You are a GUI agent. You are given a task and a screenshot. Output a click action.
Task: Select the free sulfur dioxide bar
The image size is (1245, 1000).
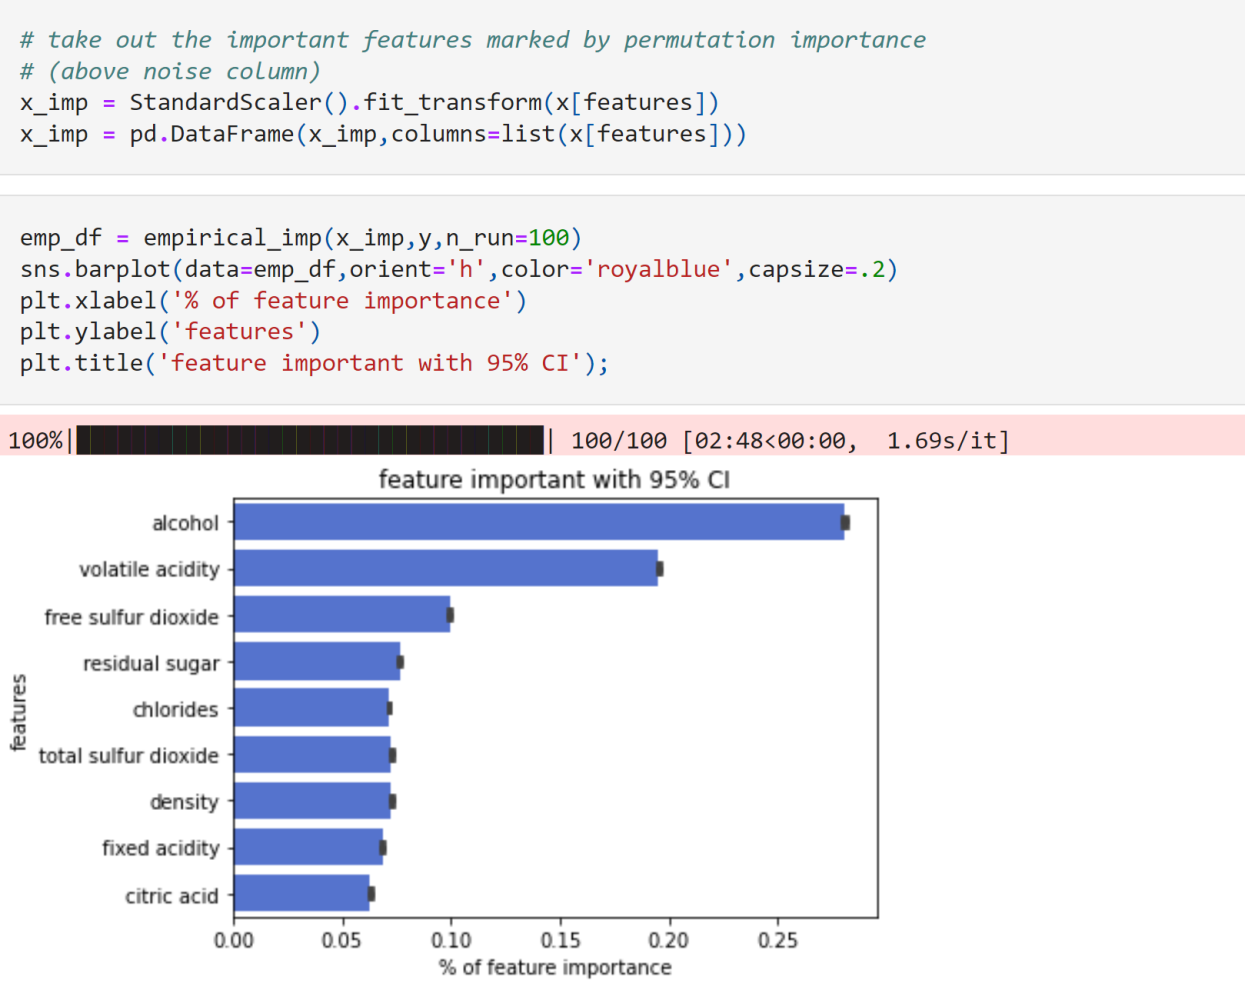pyautogui.click(x=342, y=614)
